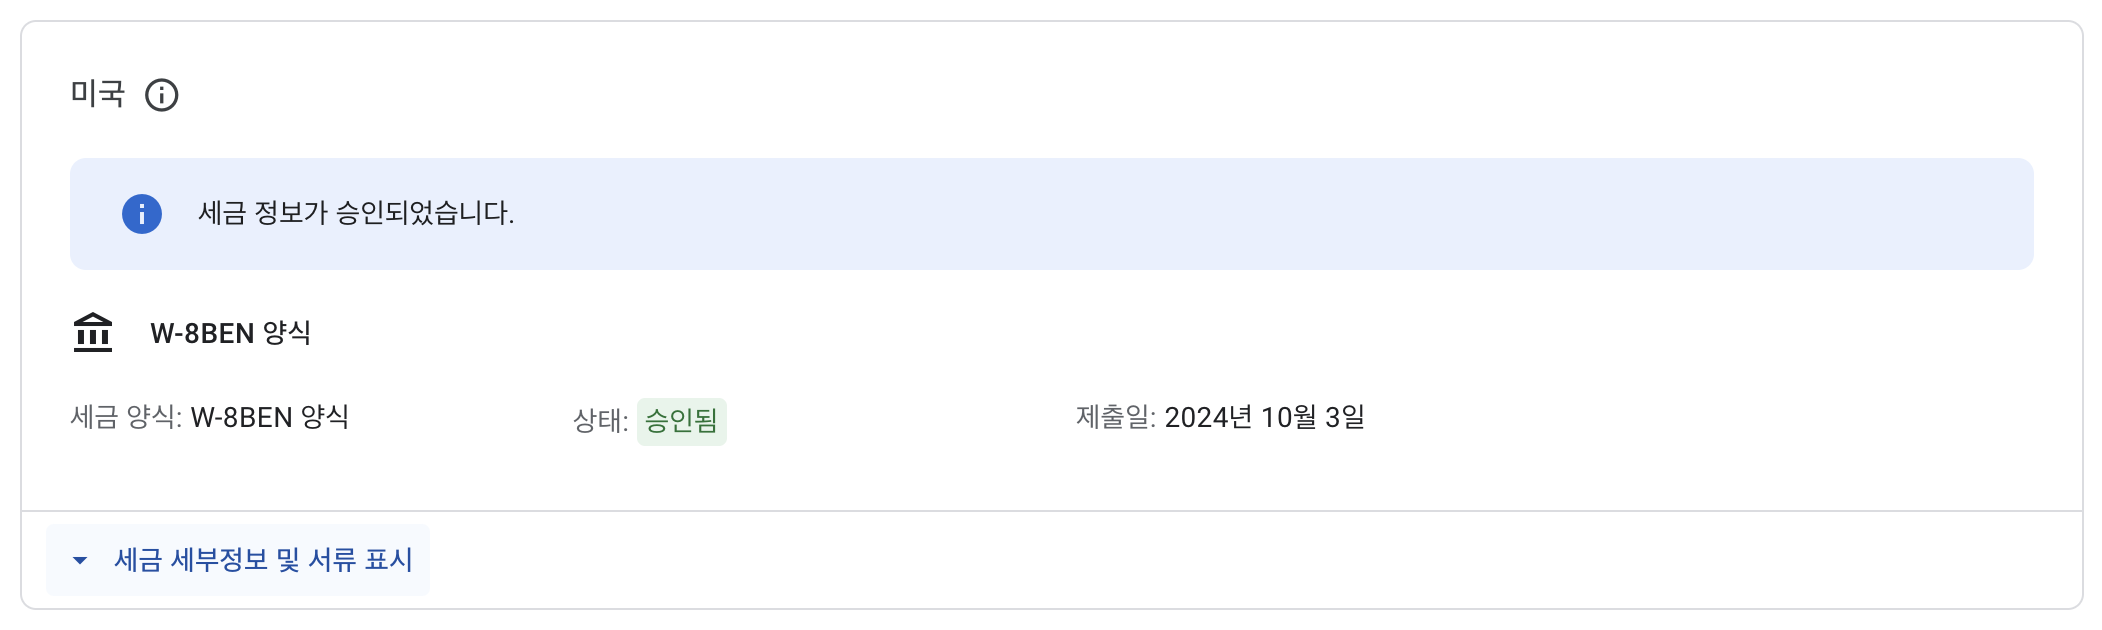Click the notification badge in the blue banner
2102x630 pixels.
point(140,212)
